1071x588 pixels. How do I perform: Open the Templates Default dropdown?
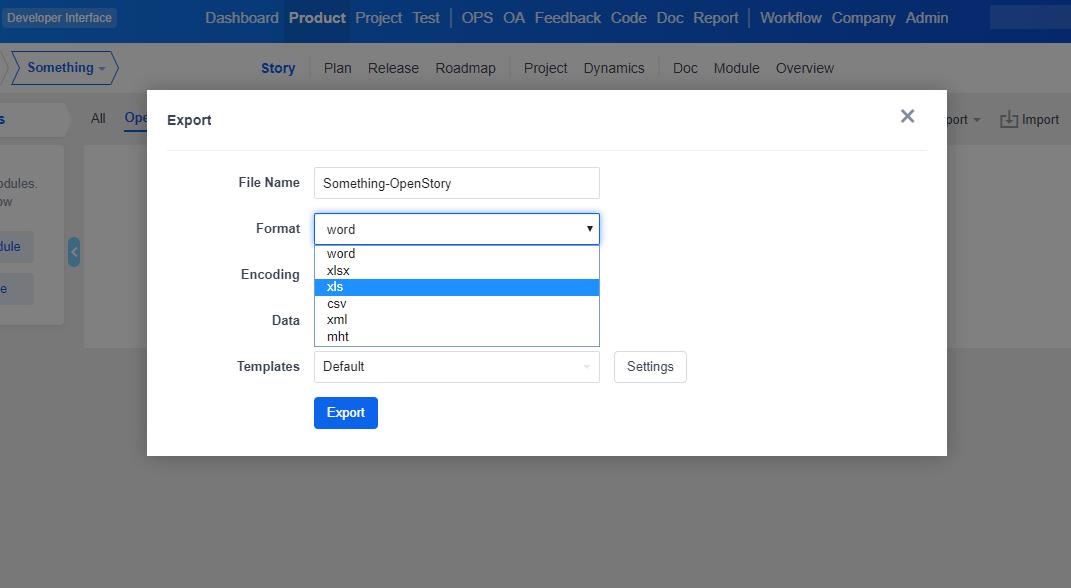pos(456,367)
